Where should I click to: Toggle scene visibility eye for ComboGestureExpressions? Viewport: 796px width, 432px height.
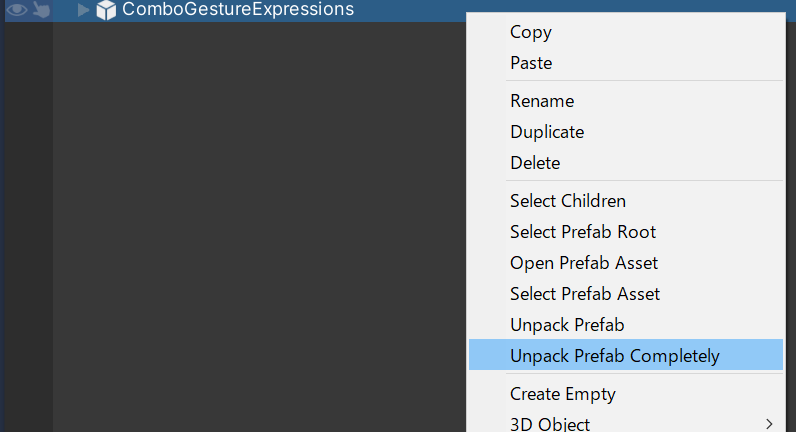(x=17, y=10)
